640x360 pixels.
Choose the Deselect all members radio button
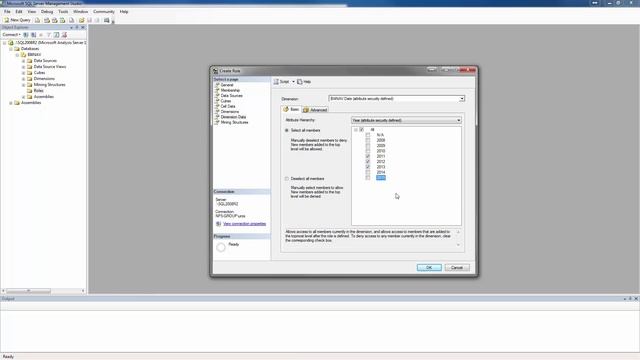pyautogui.click(x=287, y=179)
